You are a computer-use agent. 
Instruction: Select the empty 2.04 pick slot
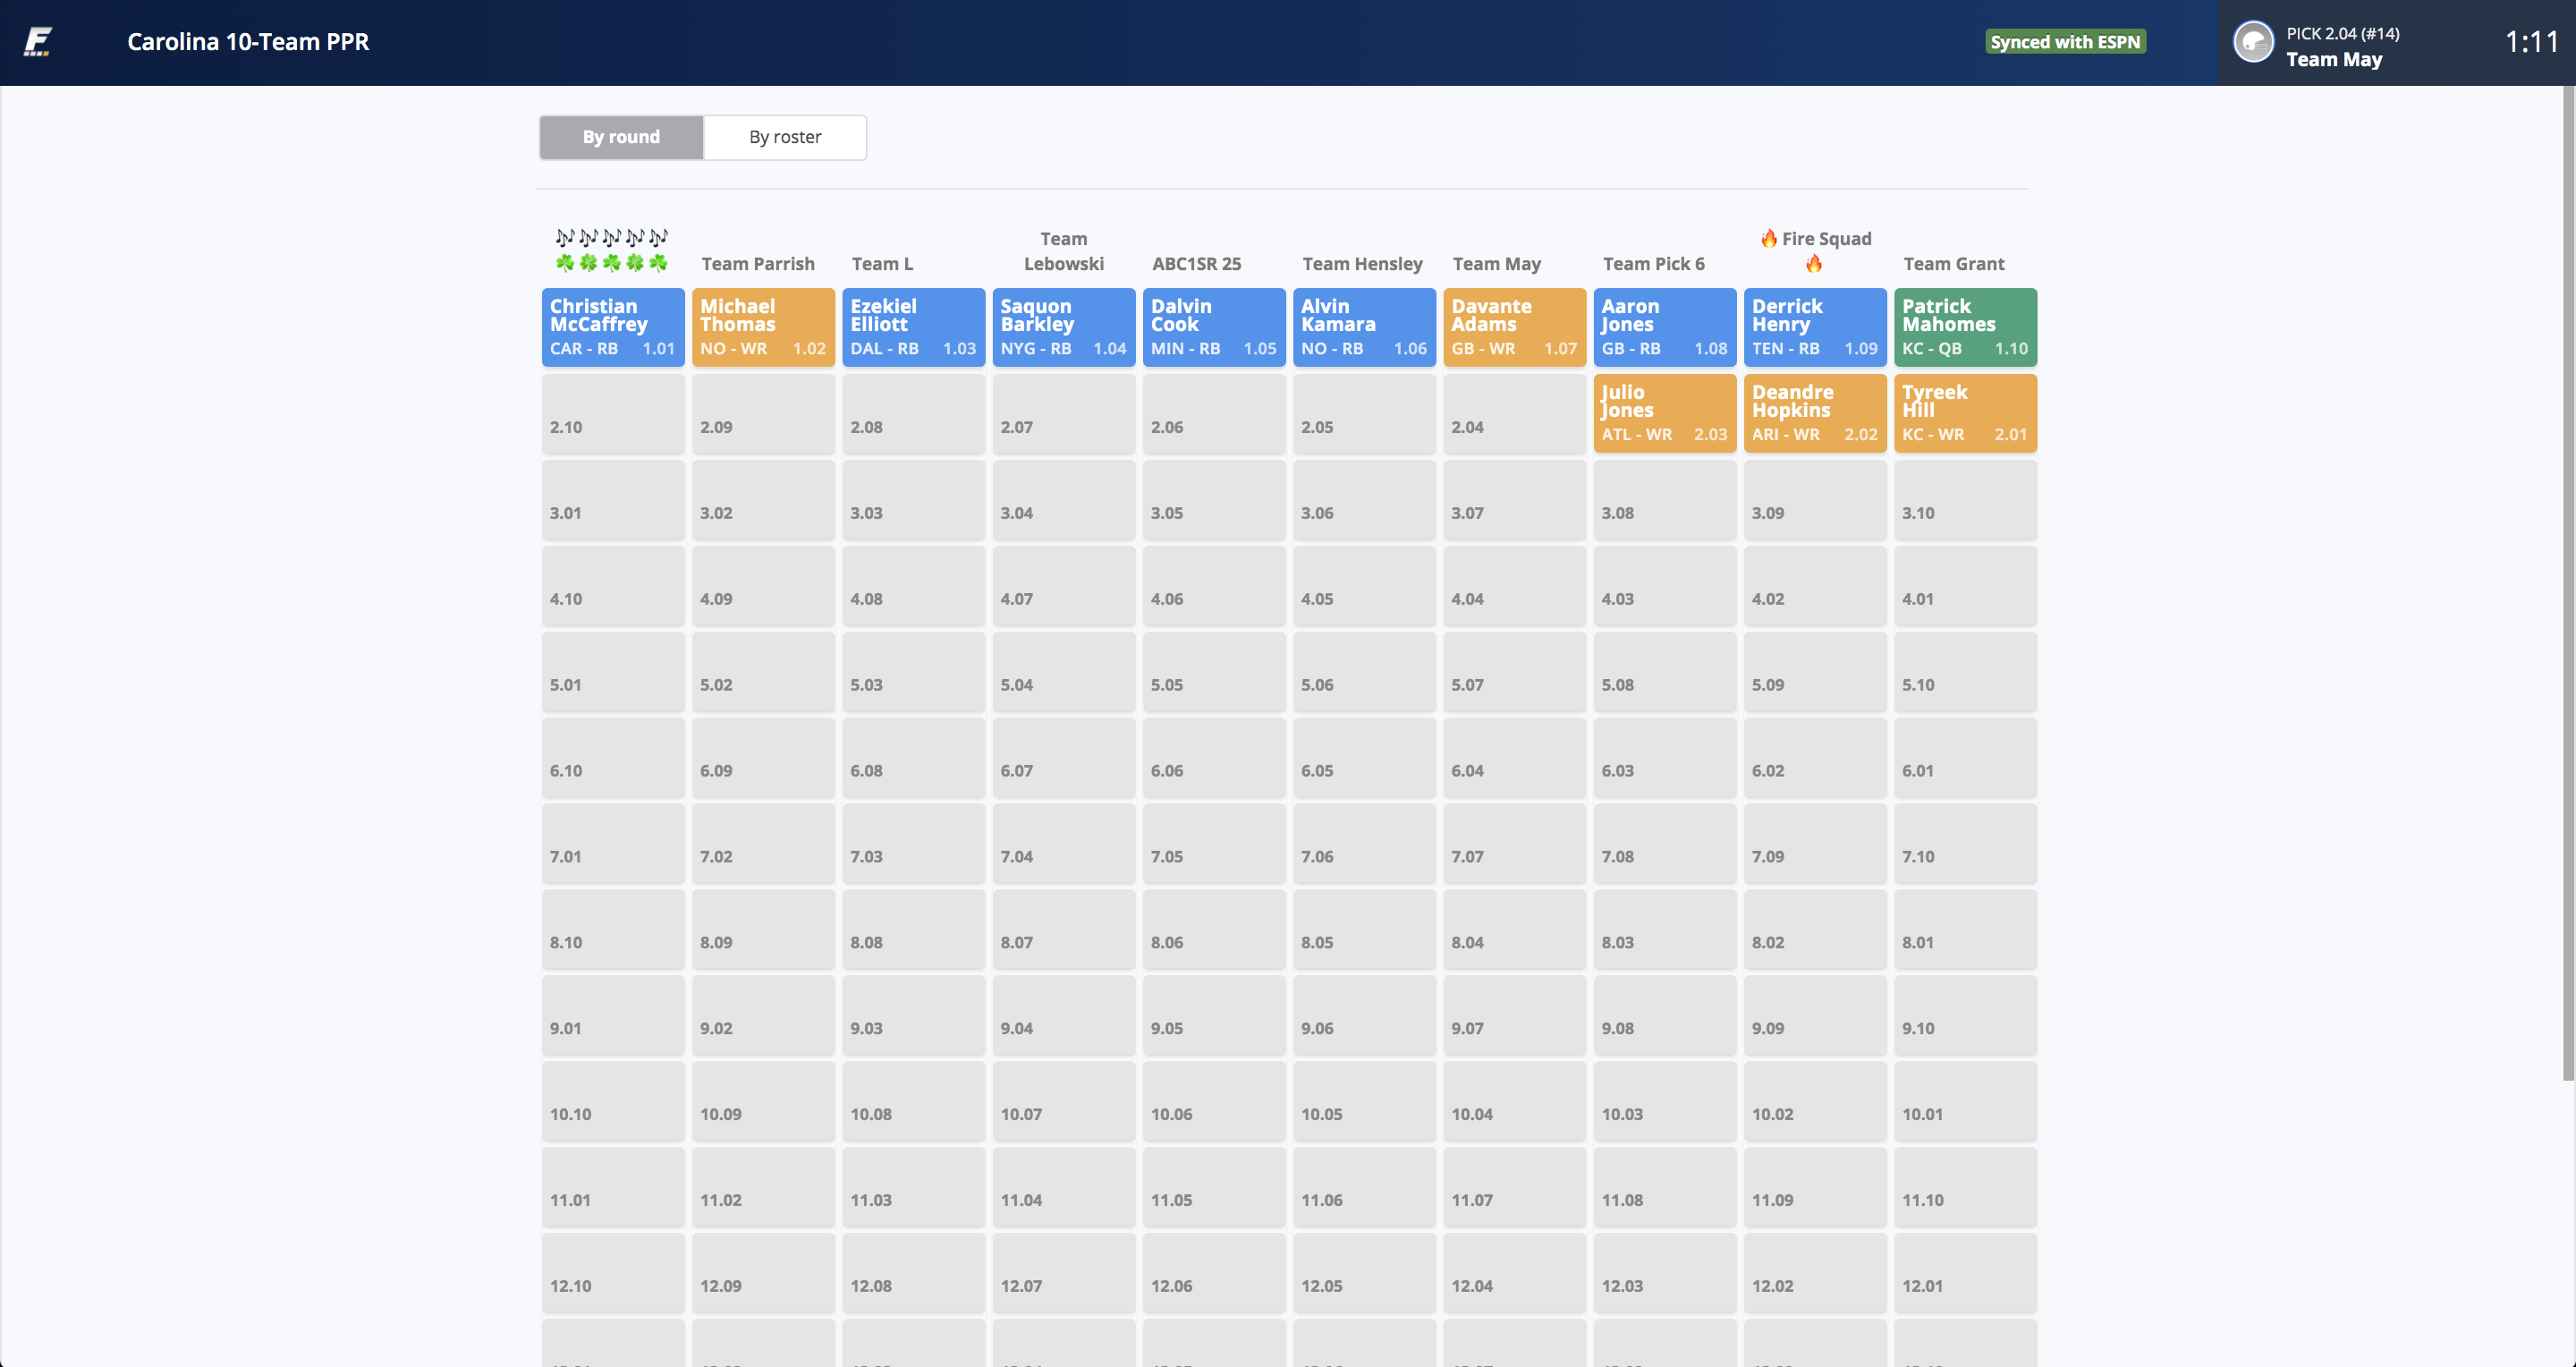click(1515, 413)
